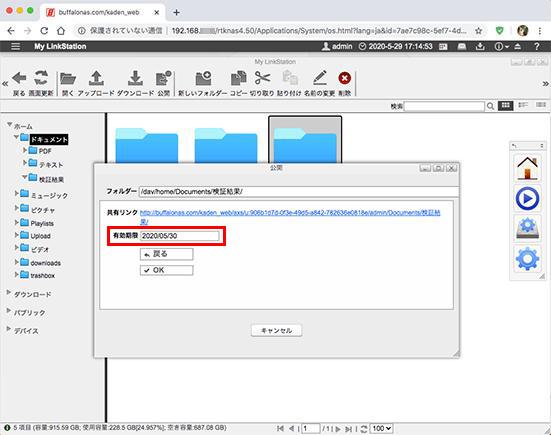The height and width of the screenshot is (435, 551).
Task: Collapse the 検証結果 tree node
Action: (25, 177)
